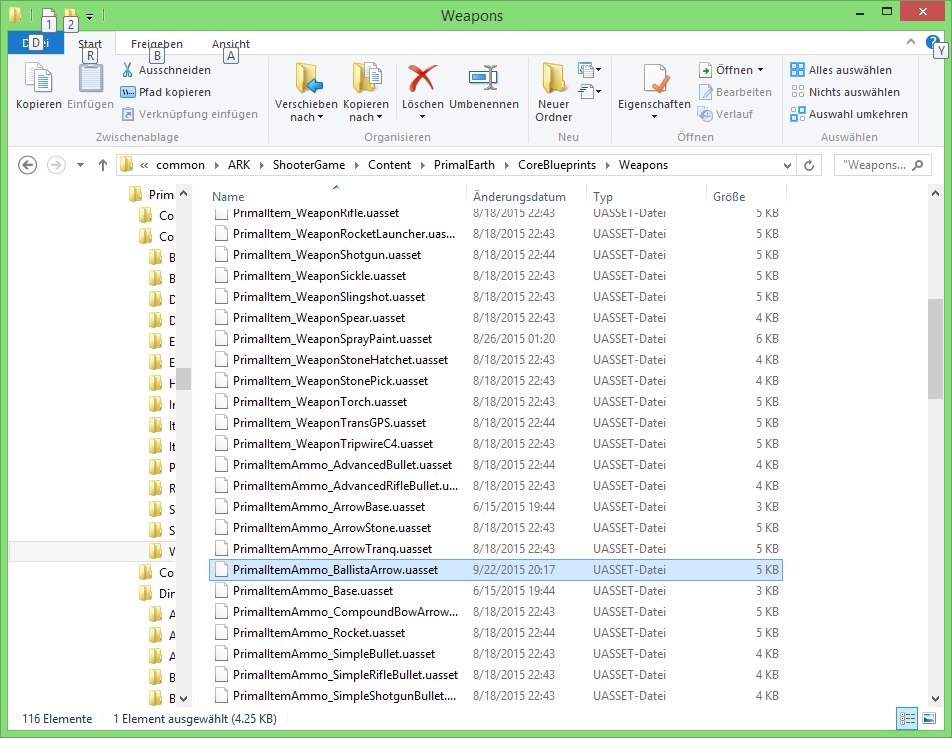Click the Forward navigation arrow
Viewport: 952px width, 738px height.
[56, 165]
